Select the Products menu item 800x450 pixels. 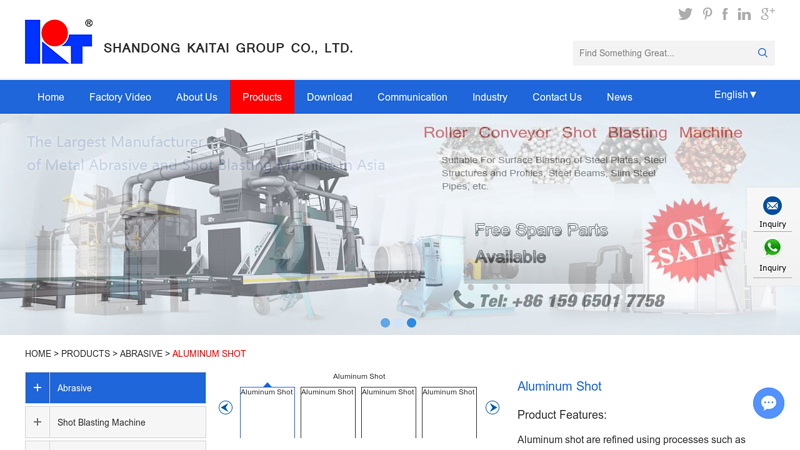click(x=262, y=97)
